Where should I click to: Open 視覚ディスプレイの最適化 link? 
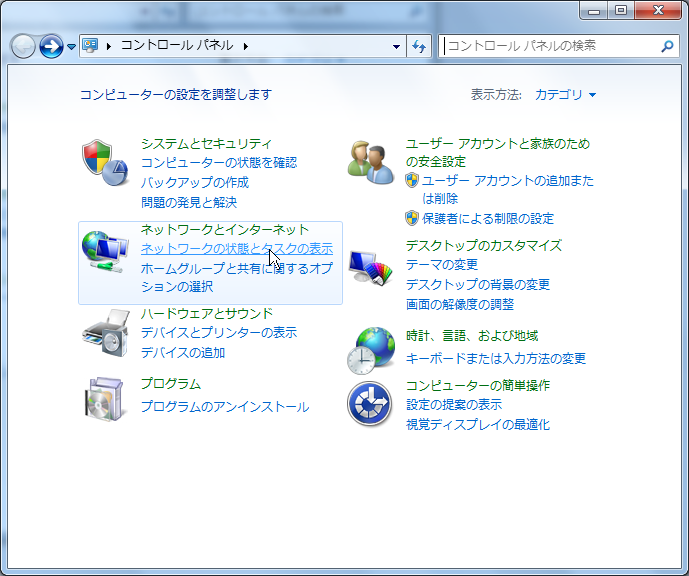478,424
